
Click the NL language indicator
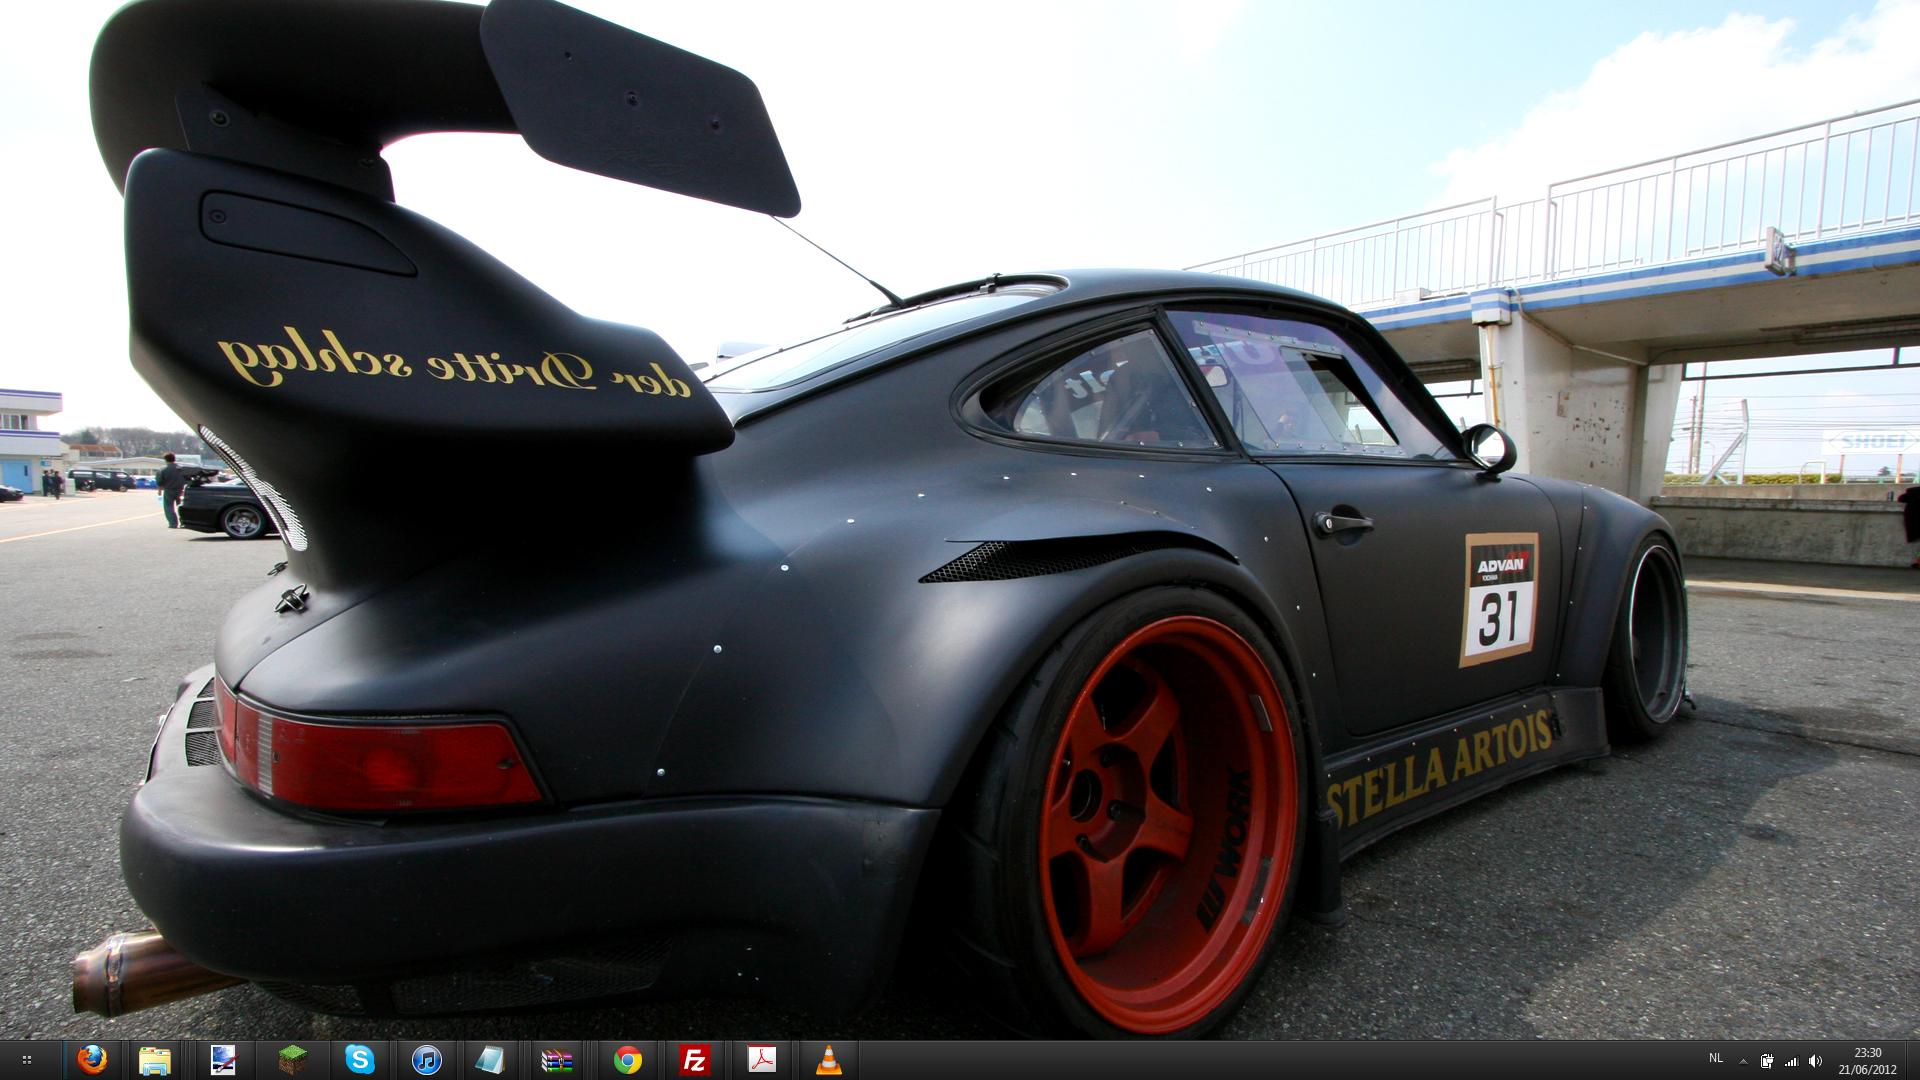1716,1058
